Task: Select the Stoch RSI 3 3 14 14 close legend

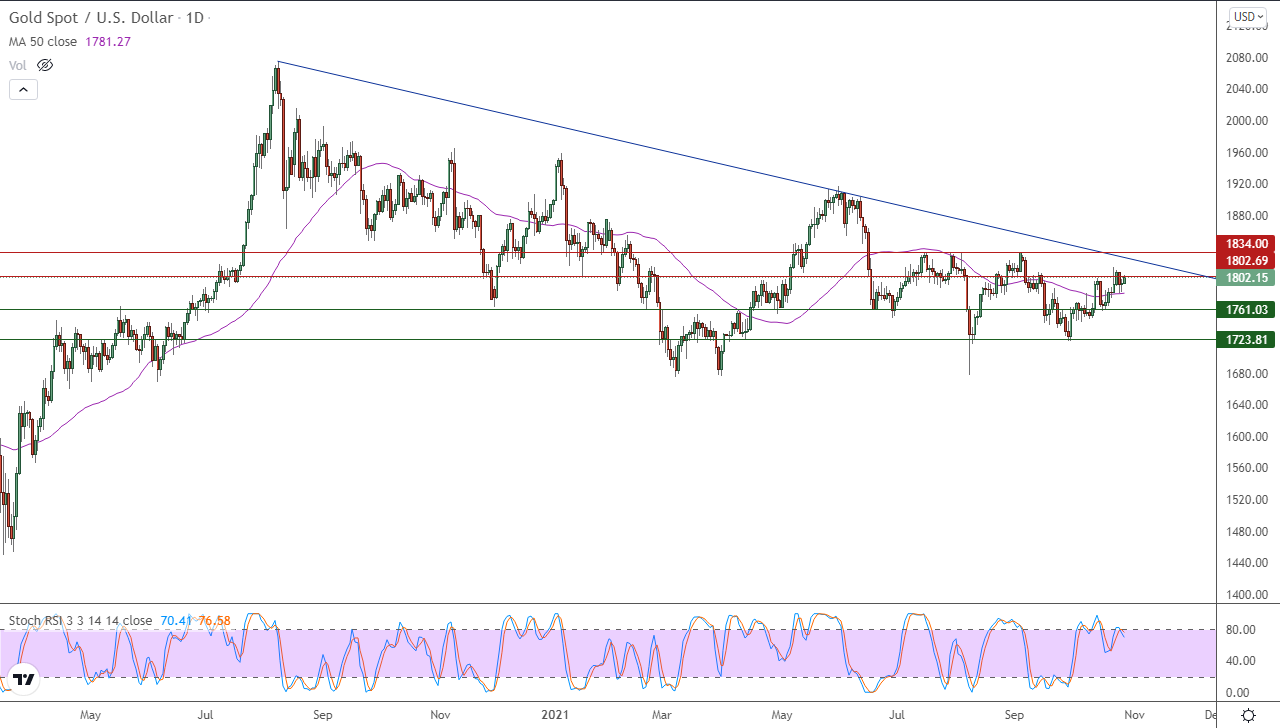Action: pyautogui.click(x=81, y=621)
